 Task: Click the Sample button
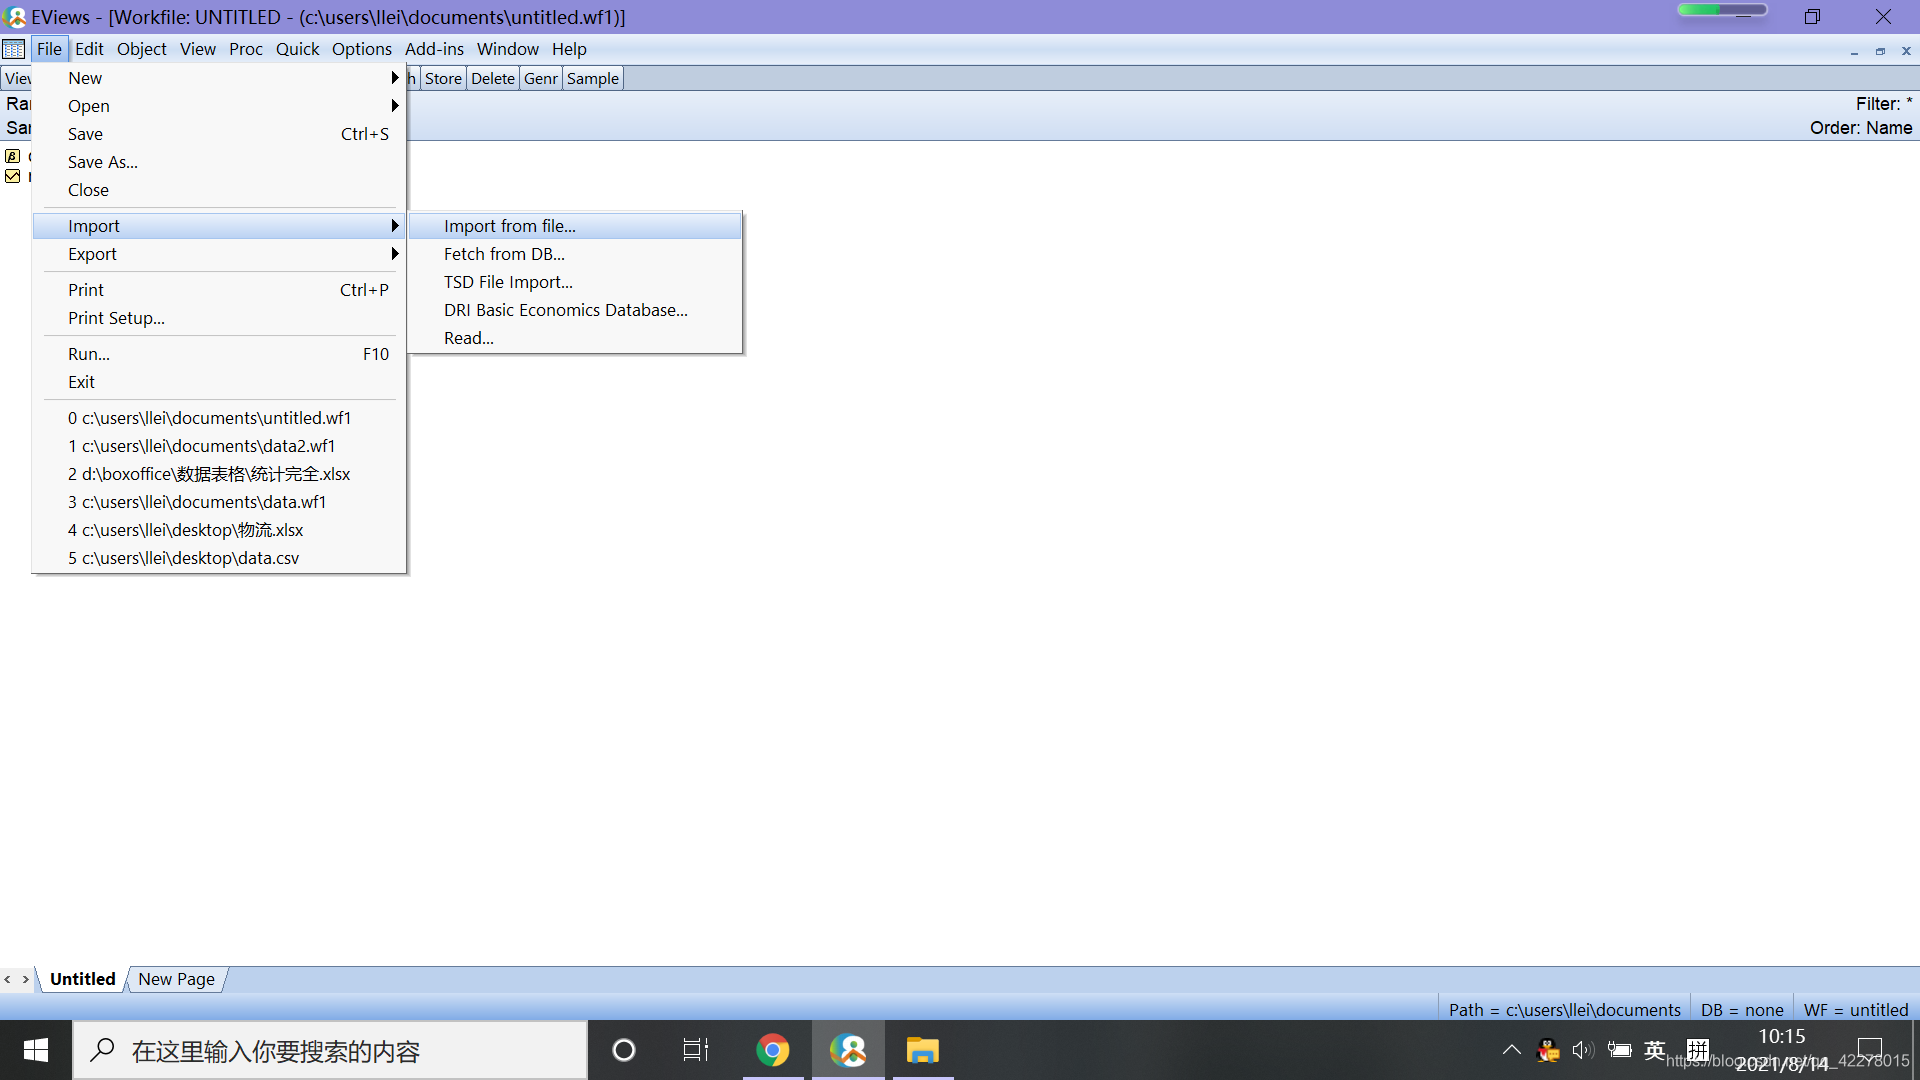tap(592, 79)
